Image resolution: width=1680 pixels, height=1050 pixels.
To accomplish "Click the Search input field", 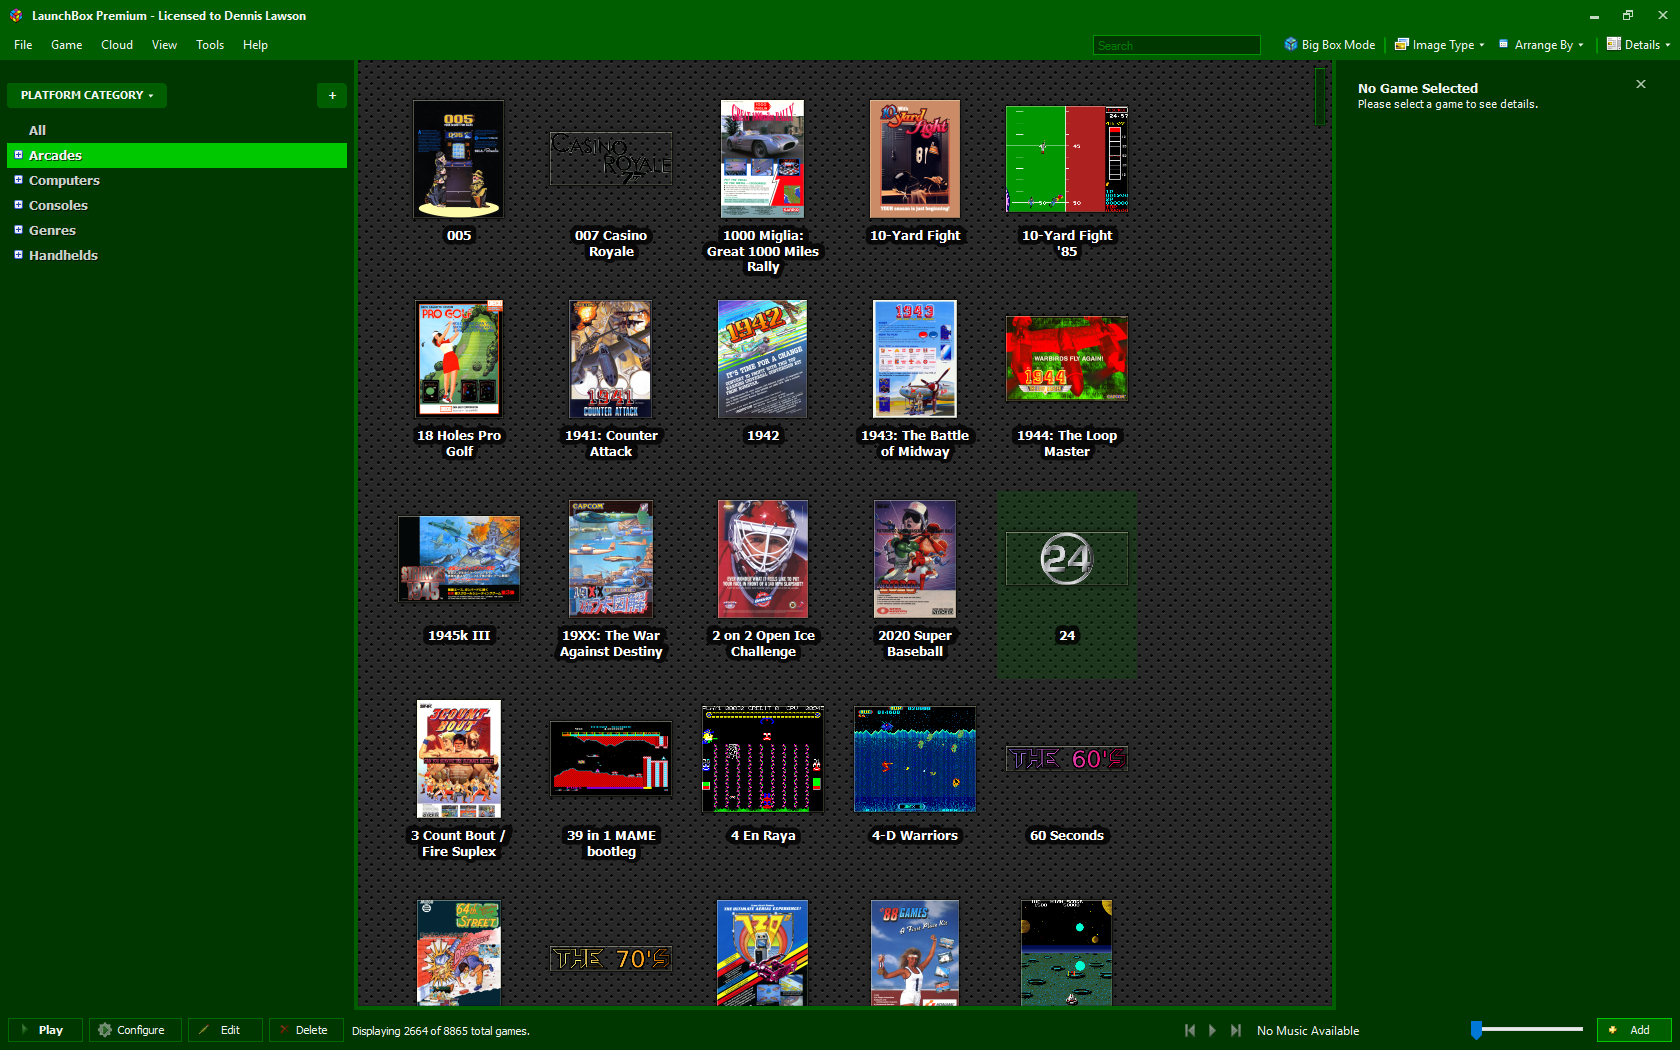I will 1177,45.
